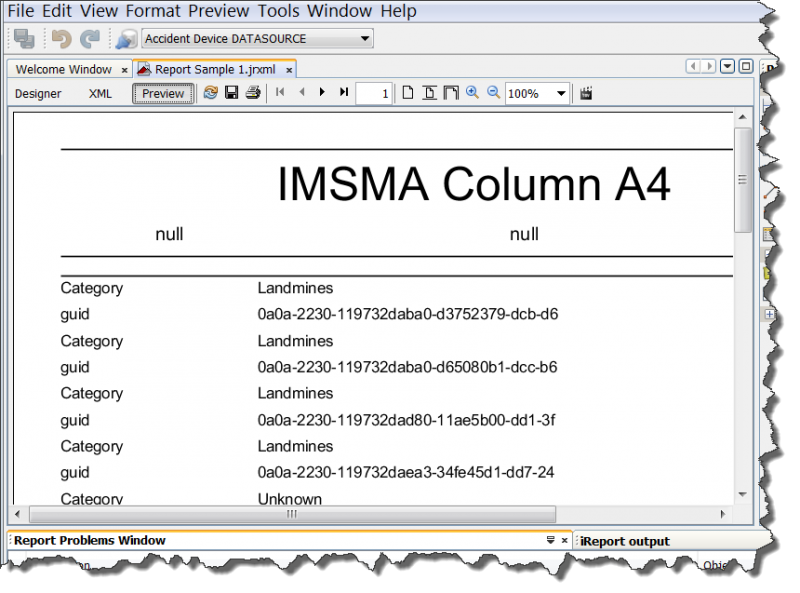Screen dimensions: 800x593
Task: Switch to the Welcome Window tab
Action: tap(63, 70)
